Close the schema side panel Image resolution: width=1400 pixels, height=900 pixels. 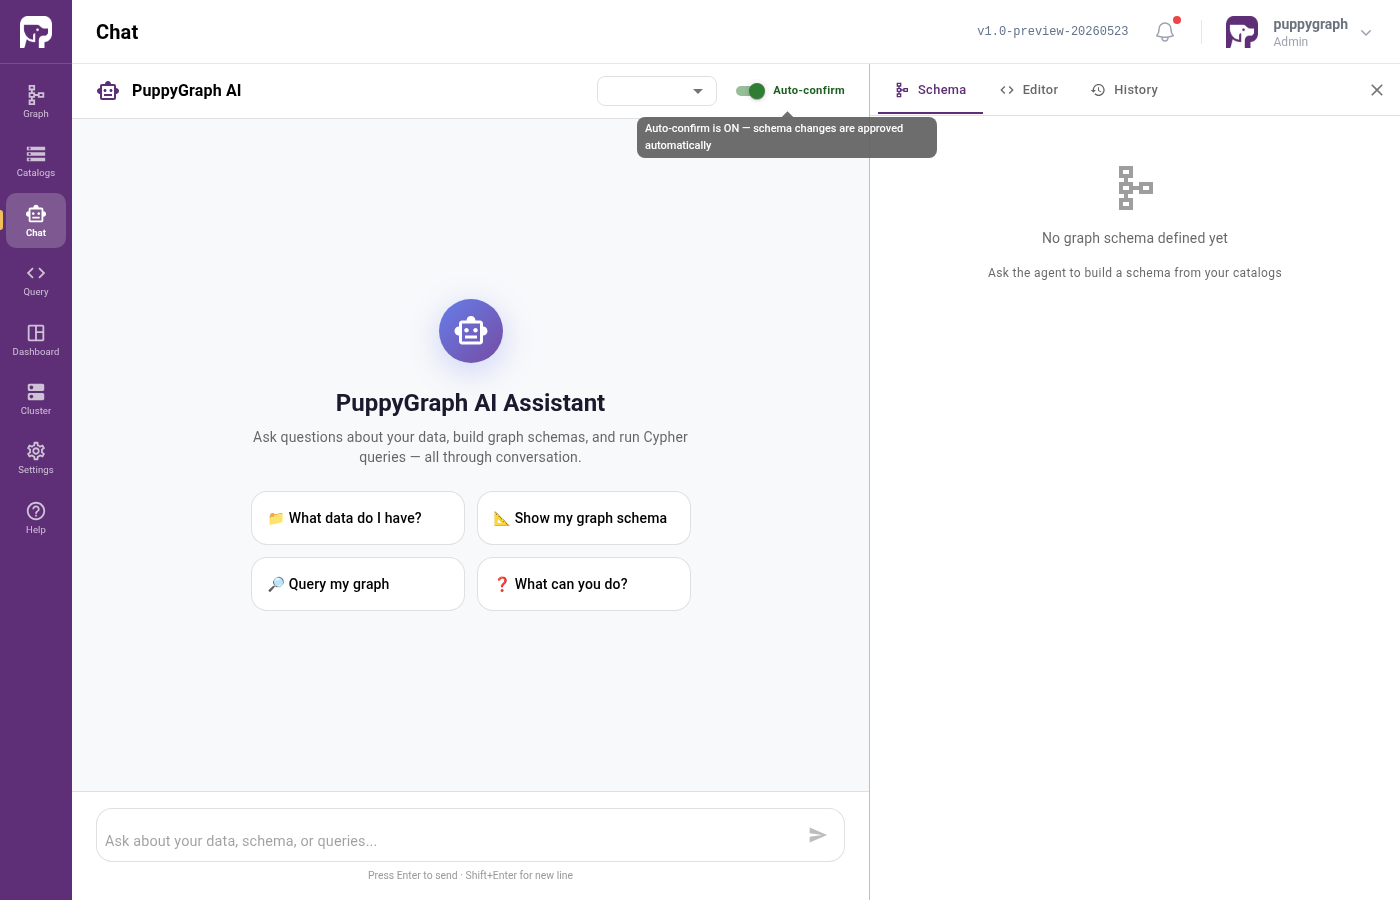(x=1377, y=90)
